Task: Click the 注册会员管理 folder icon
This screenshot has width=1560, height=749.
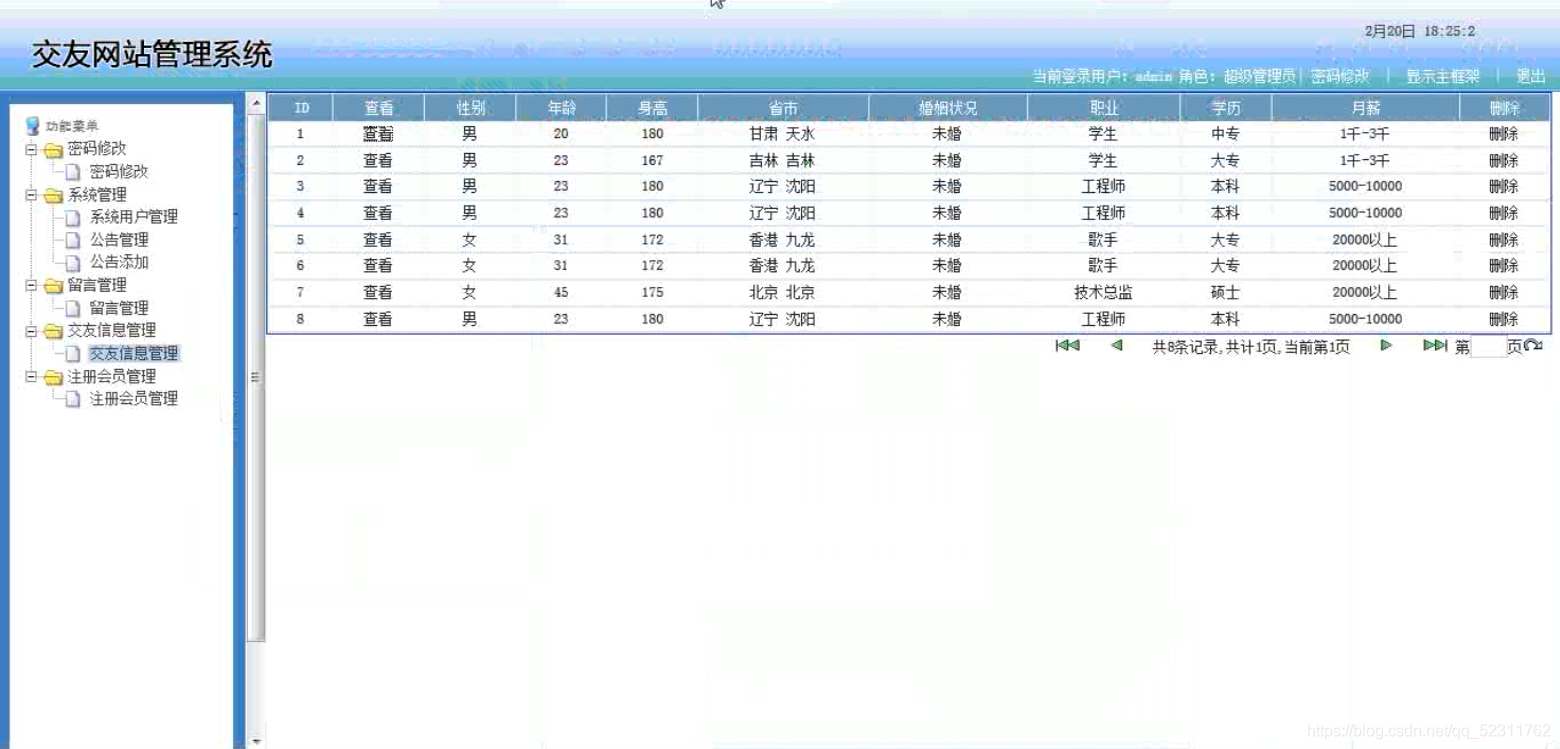Action: (53, 377)
